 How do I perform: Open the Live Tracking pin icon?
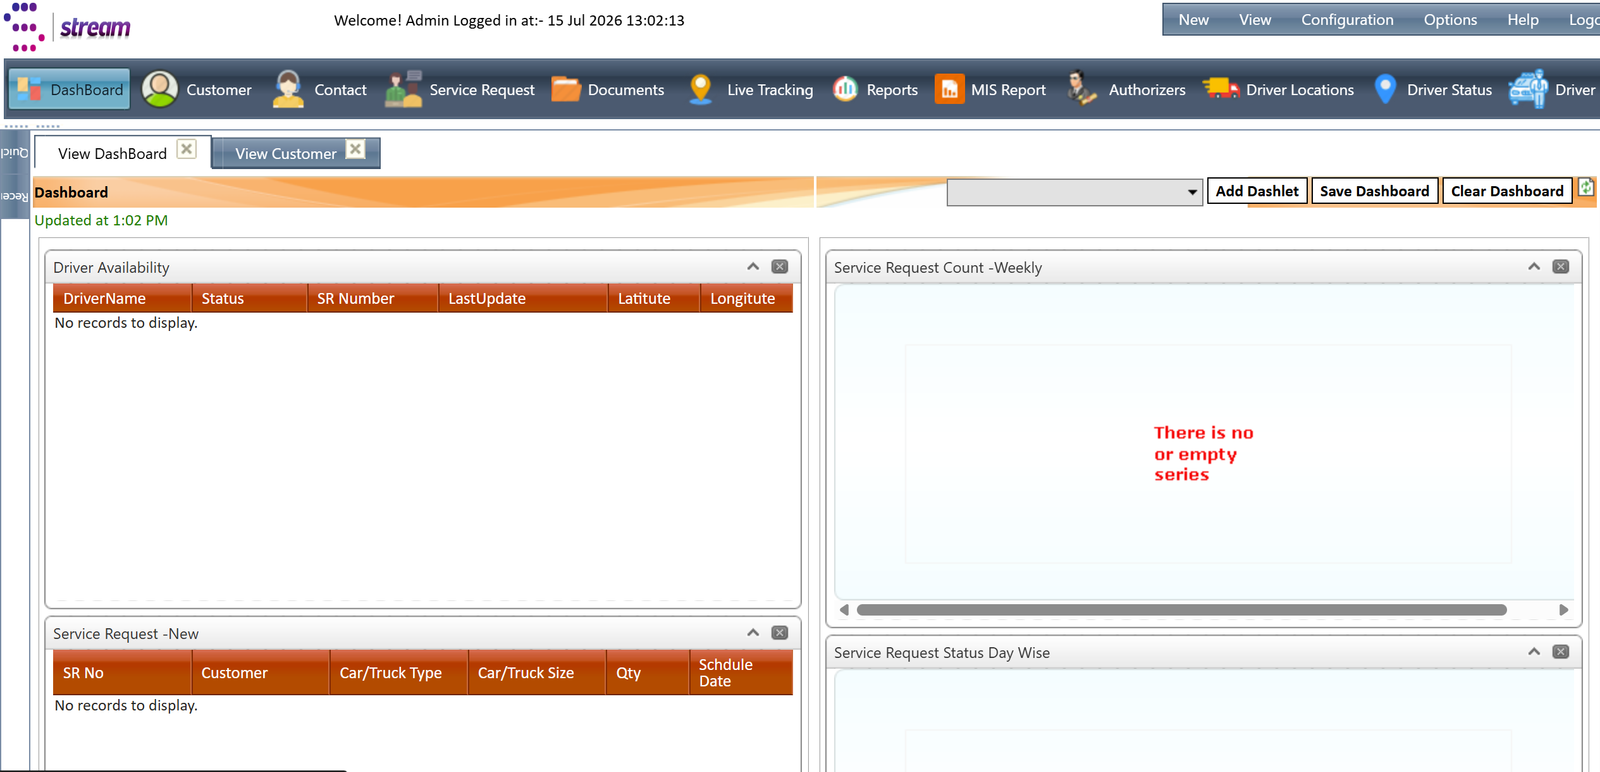[x=701, y=89]
